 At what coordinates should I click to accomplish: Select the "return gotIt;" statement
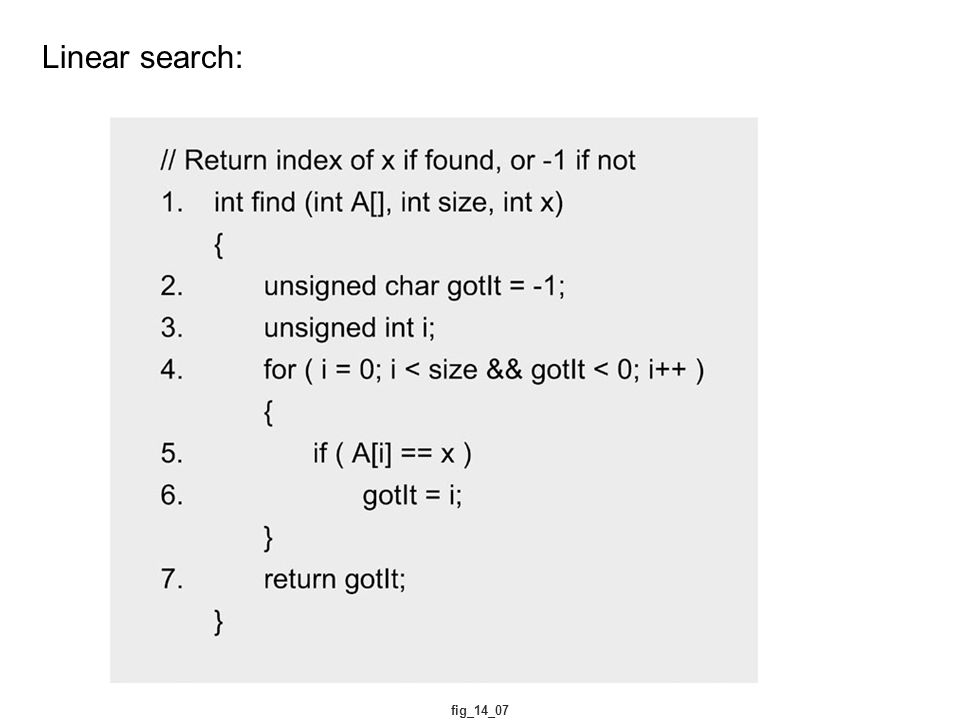pos(335,580)
